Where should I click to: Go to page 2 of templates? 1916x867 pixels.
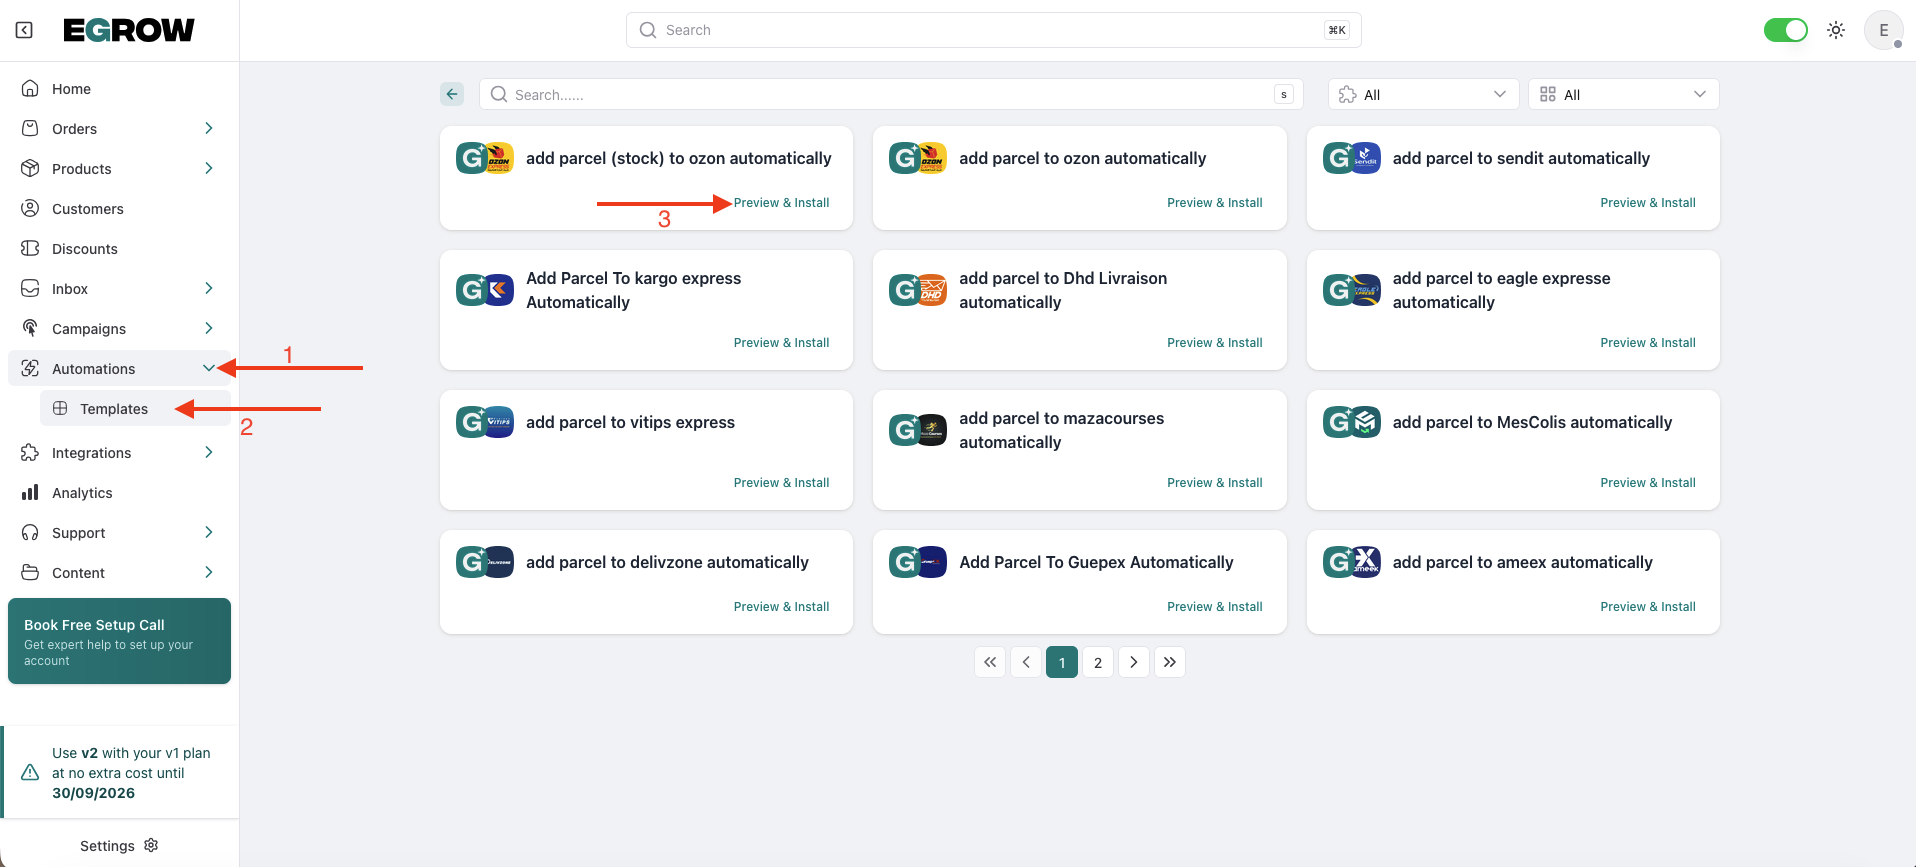pyautogui.click(x=1097, y=662)
